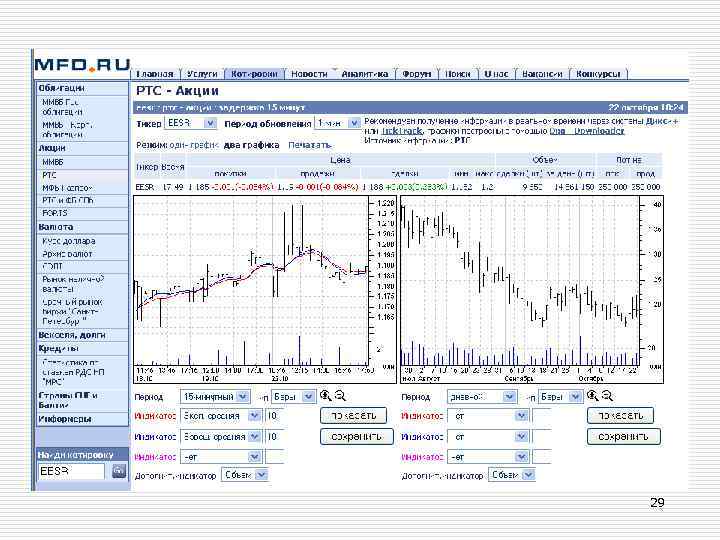The height and width of the screenshot is (540, 720).
Task: Open Страны СНГ и Балтии section
Action: (x=68, y=400)
